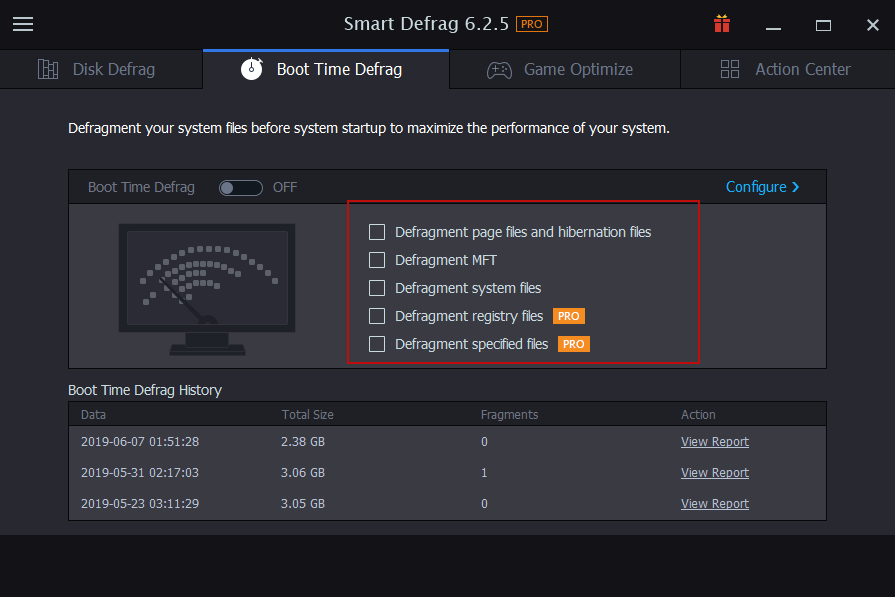Switch to the Disk Defrag tab

tap(101, 69)
